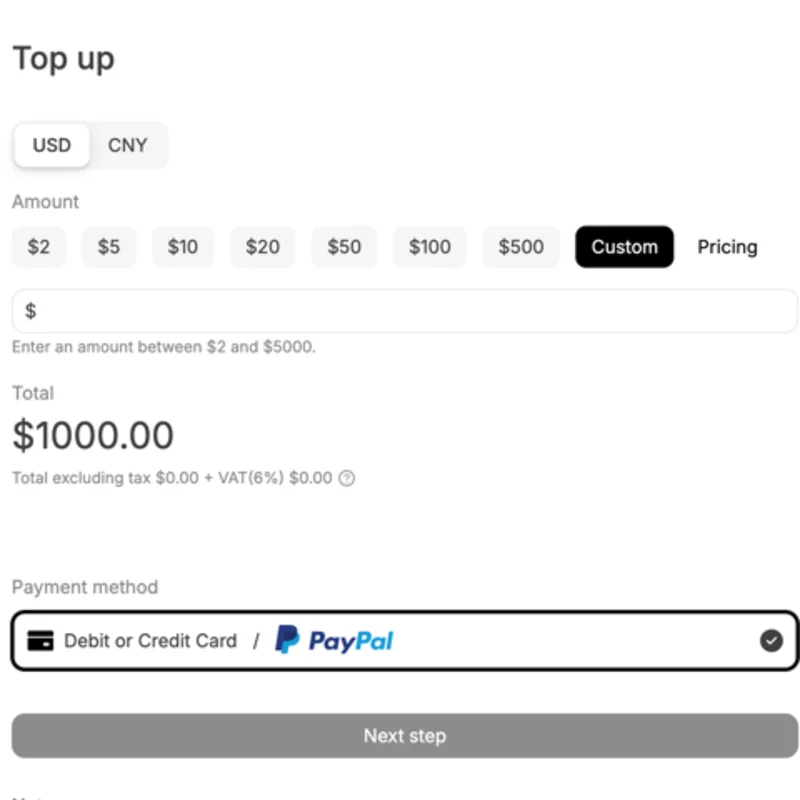Viewport: 800px width, 800px height.
Task: Select the $100 amount option
Action: (430, 247)
